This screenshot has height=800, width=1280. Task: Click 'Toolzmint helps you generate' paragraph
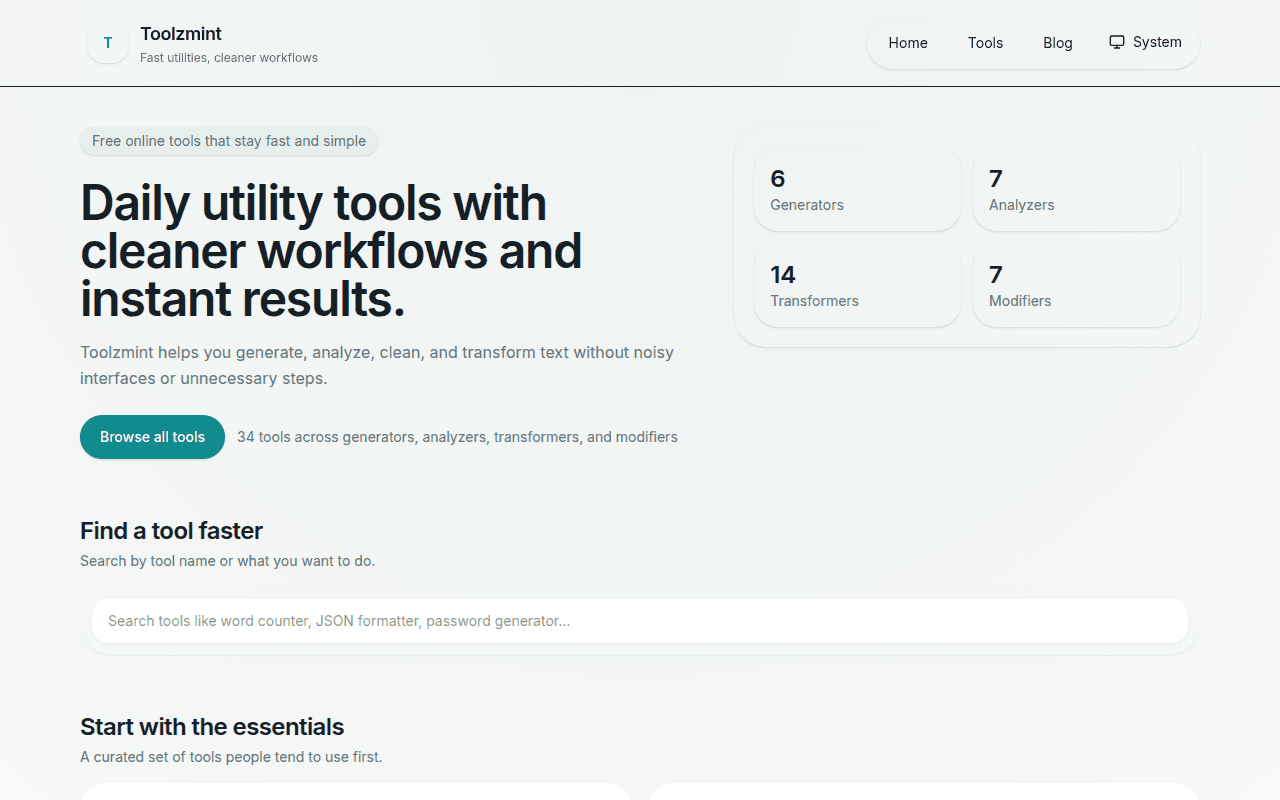377,365
